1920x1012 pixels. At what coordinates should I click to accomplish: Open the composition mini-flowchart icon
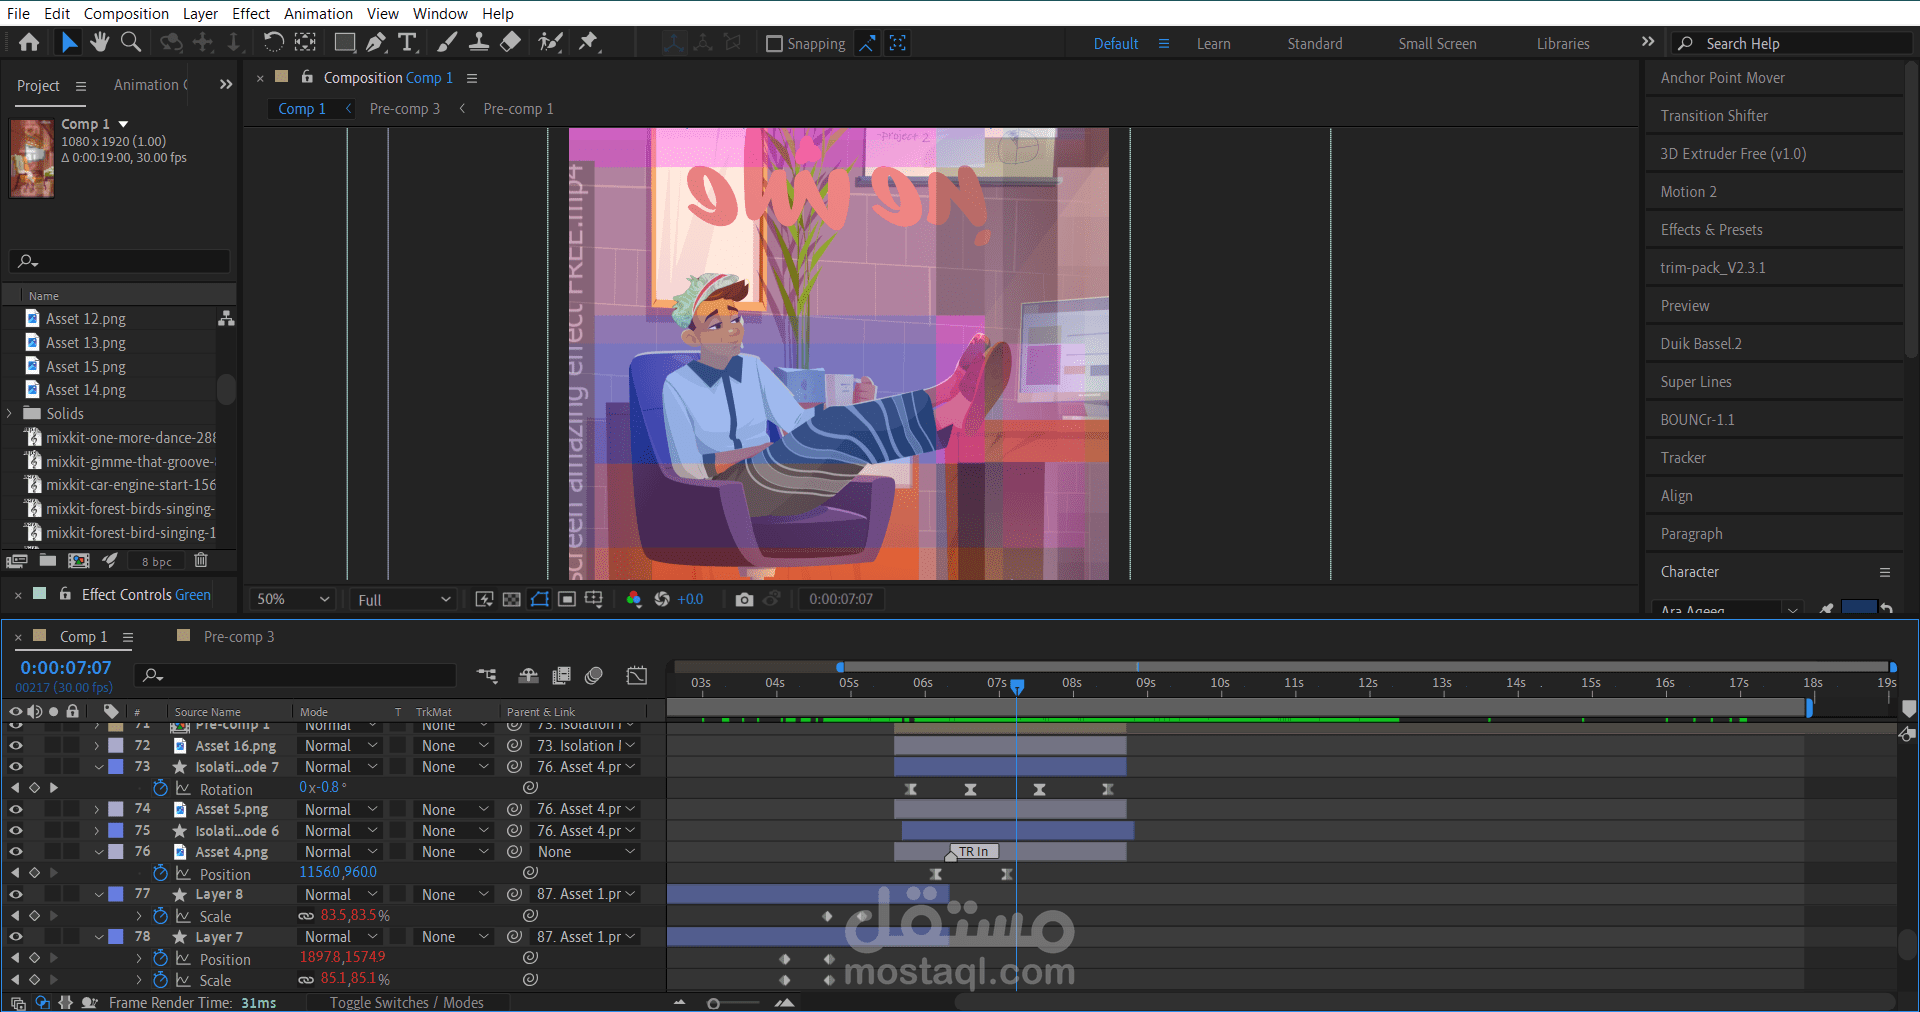[x=487, y=676]
